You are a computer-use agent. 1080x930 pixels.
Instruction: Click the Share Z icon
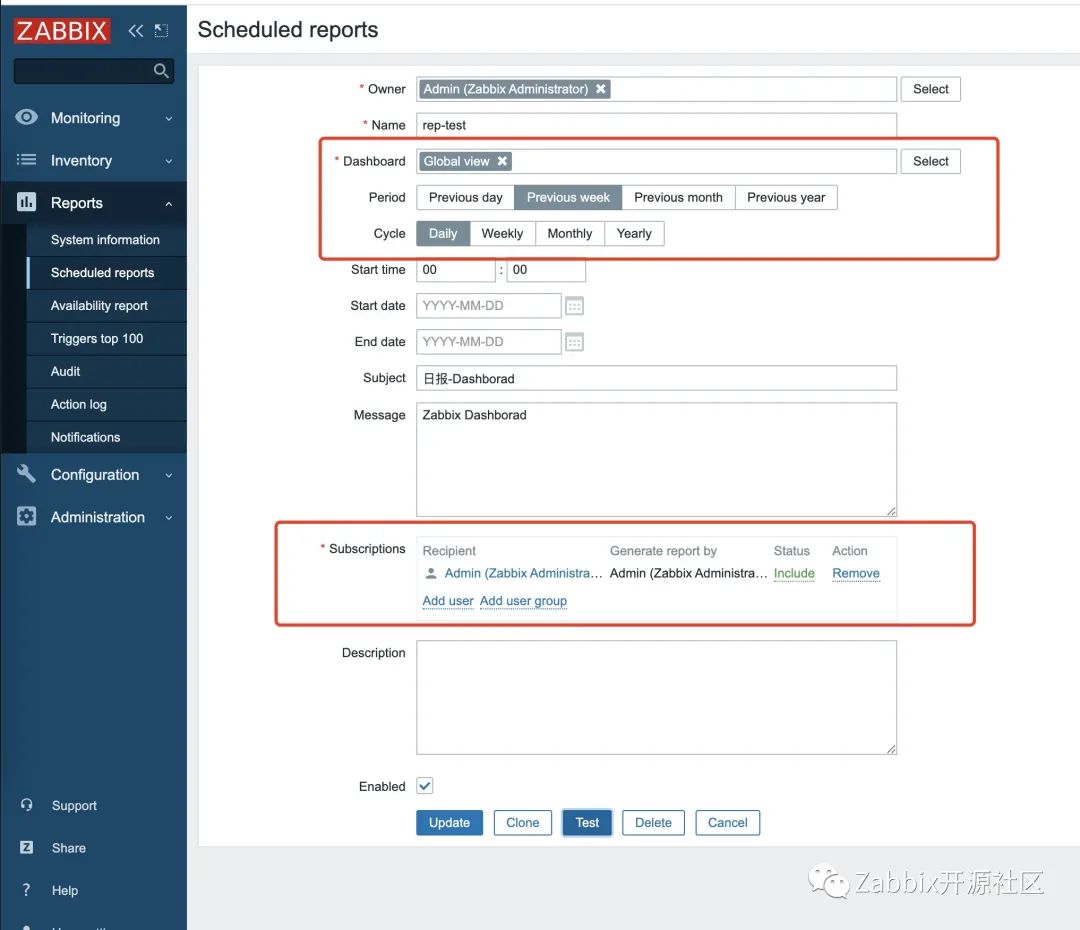click(x=26, y=847)
